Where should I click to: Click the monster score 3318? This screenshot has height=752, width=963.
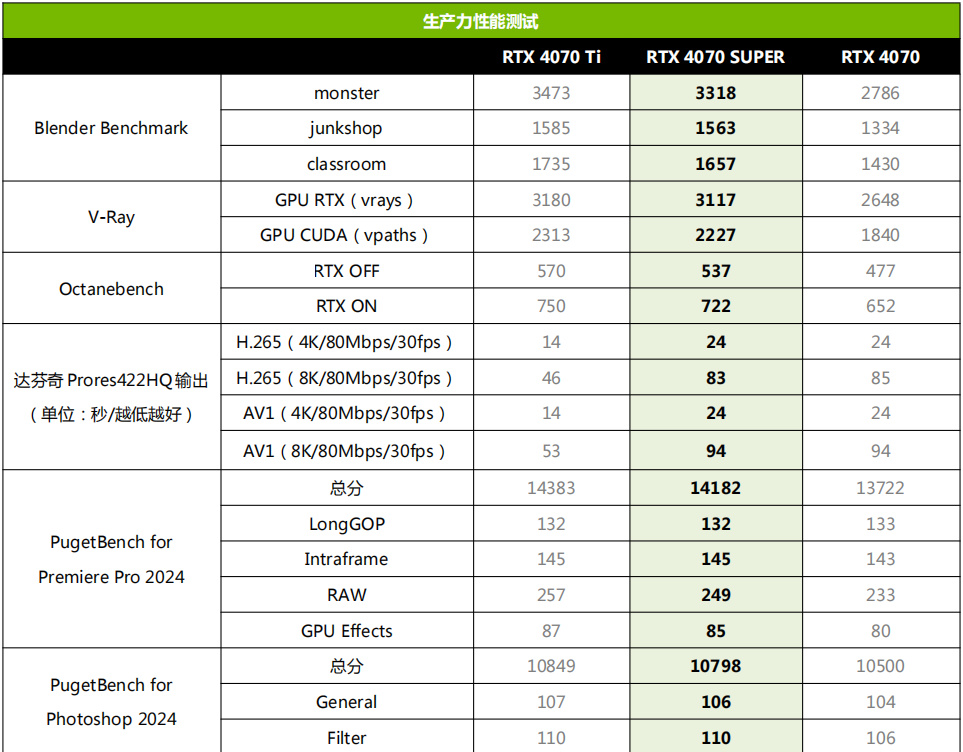pos(715,93)
